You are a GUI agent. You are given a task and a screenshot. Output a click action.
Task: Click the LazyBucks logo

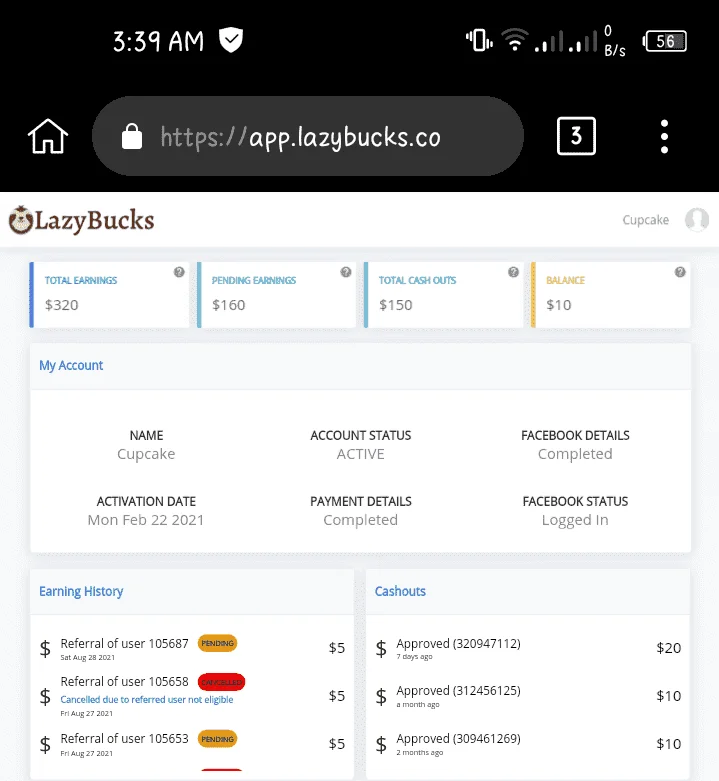tap(82, 220)
